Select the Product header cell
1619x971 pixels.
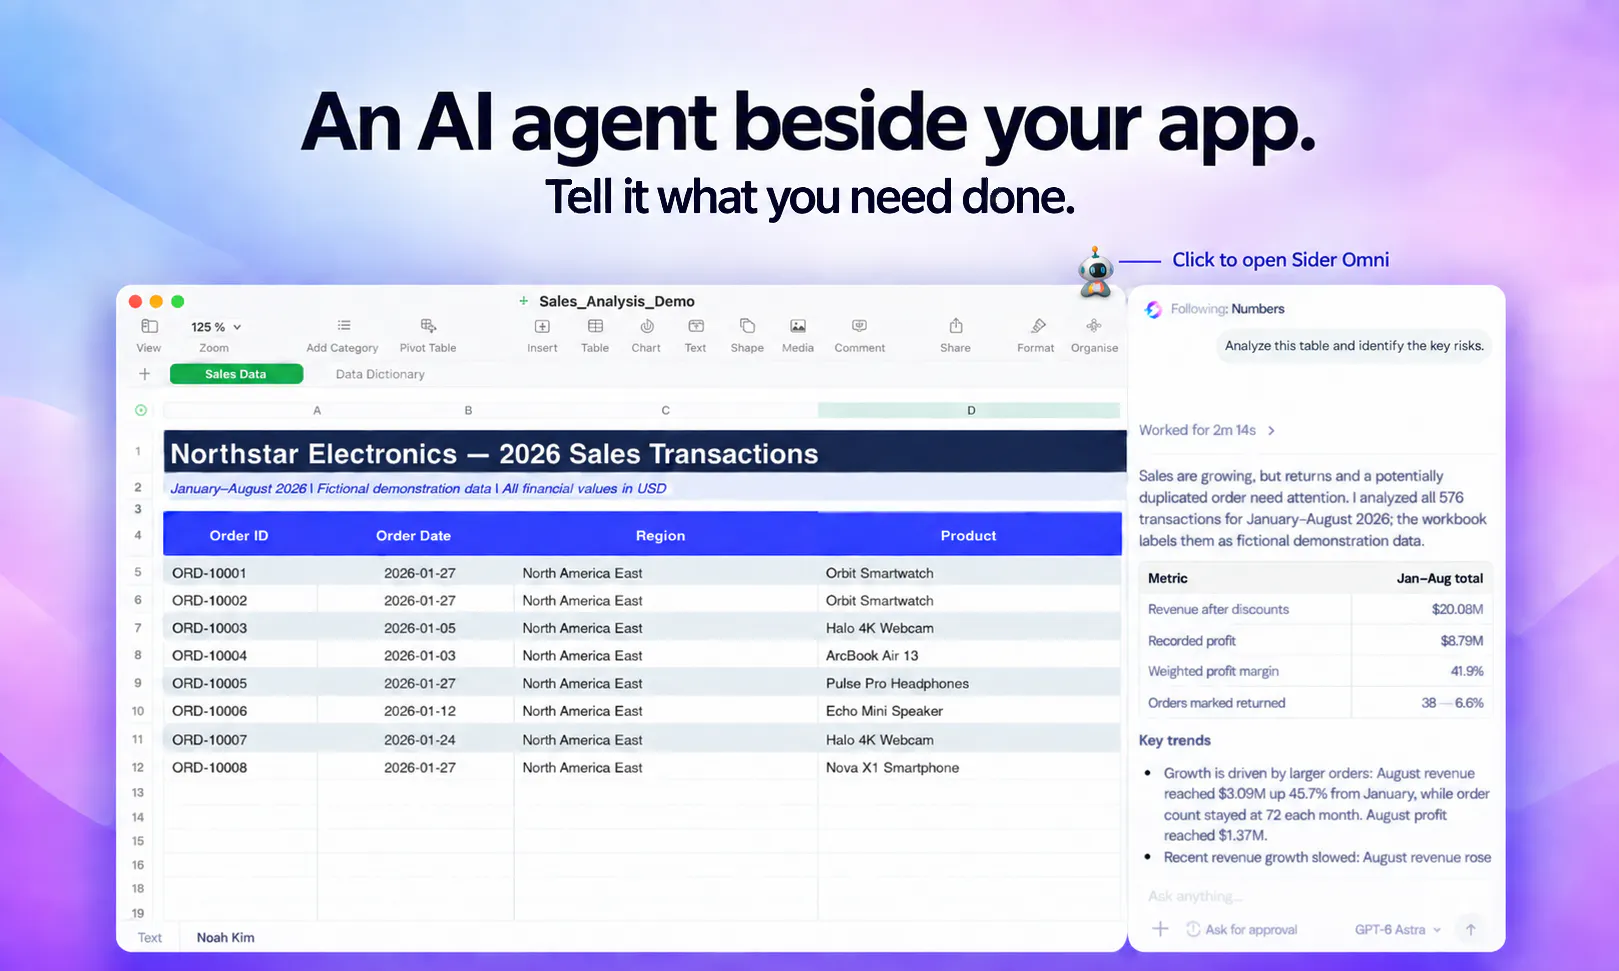tap(968, 535)
